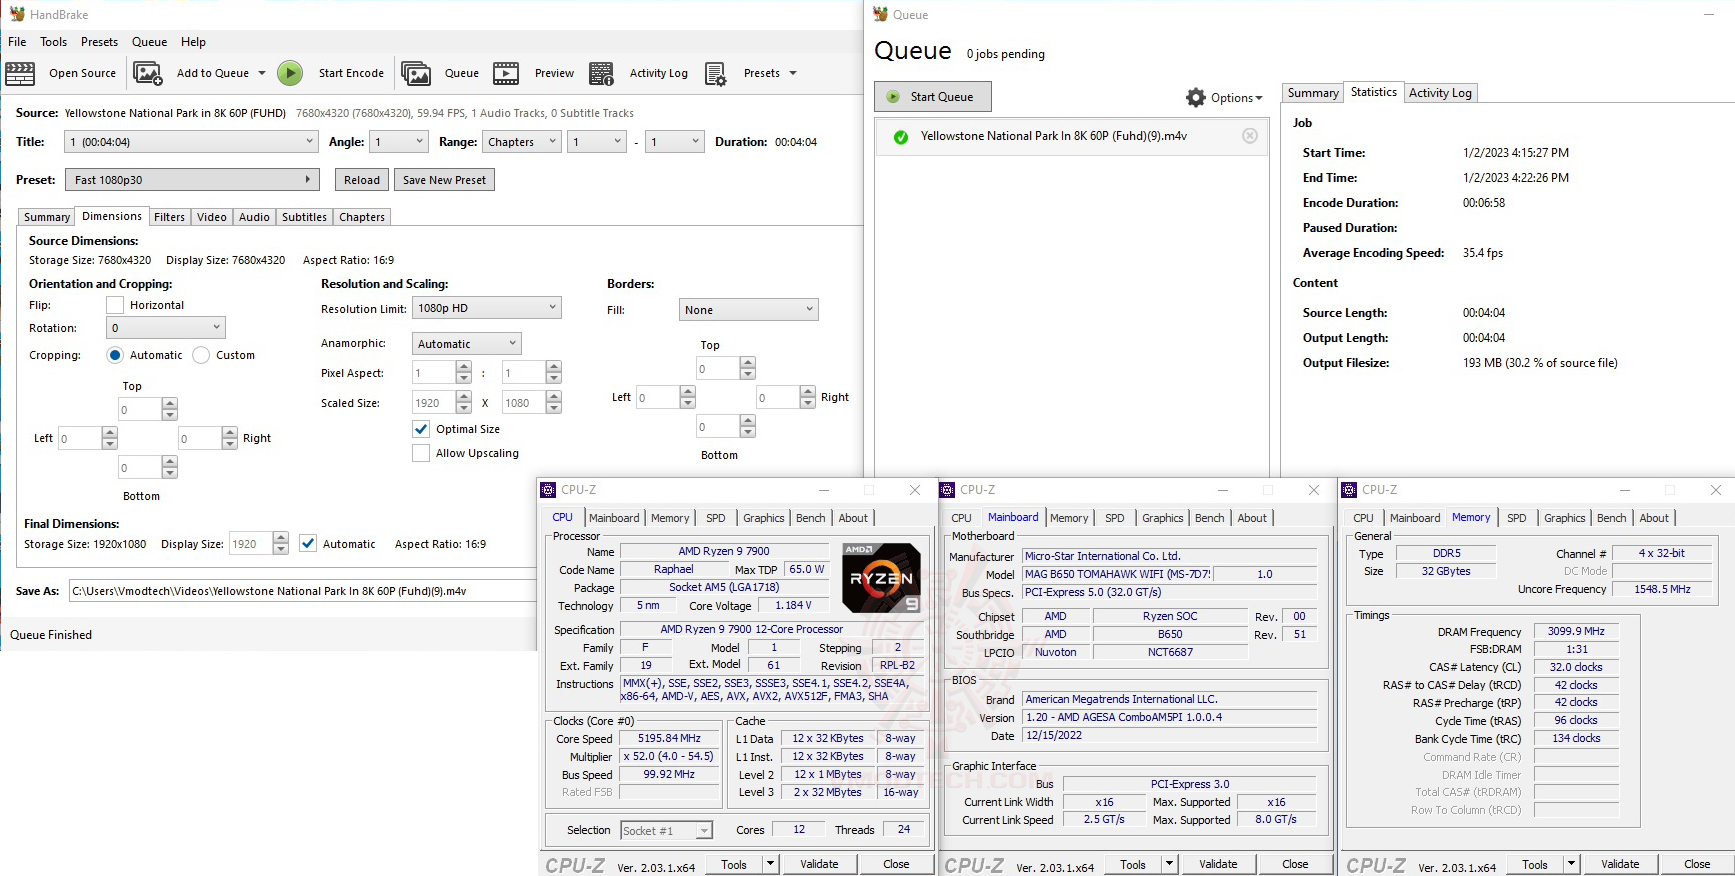1735x876 pixels.
Task: Click Tools button in Mainboard CPU-Z window
Action: tap(1133, 864)
